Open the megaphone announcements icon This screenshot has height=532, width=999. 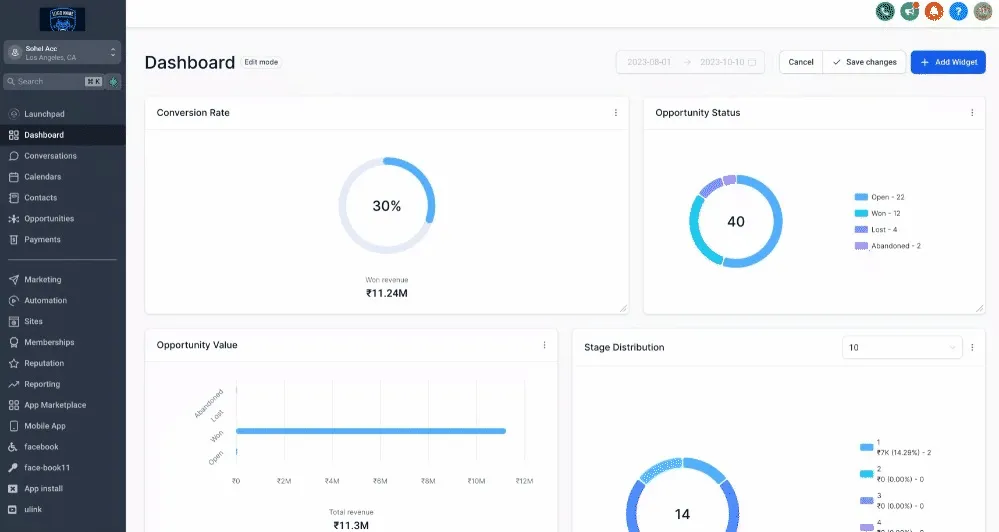[x=909, y=11]
